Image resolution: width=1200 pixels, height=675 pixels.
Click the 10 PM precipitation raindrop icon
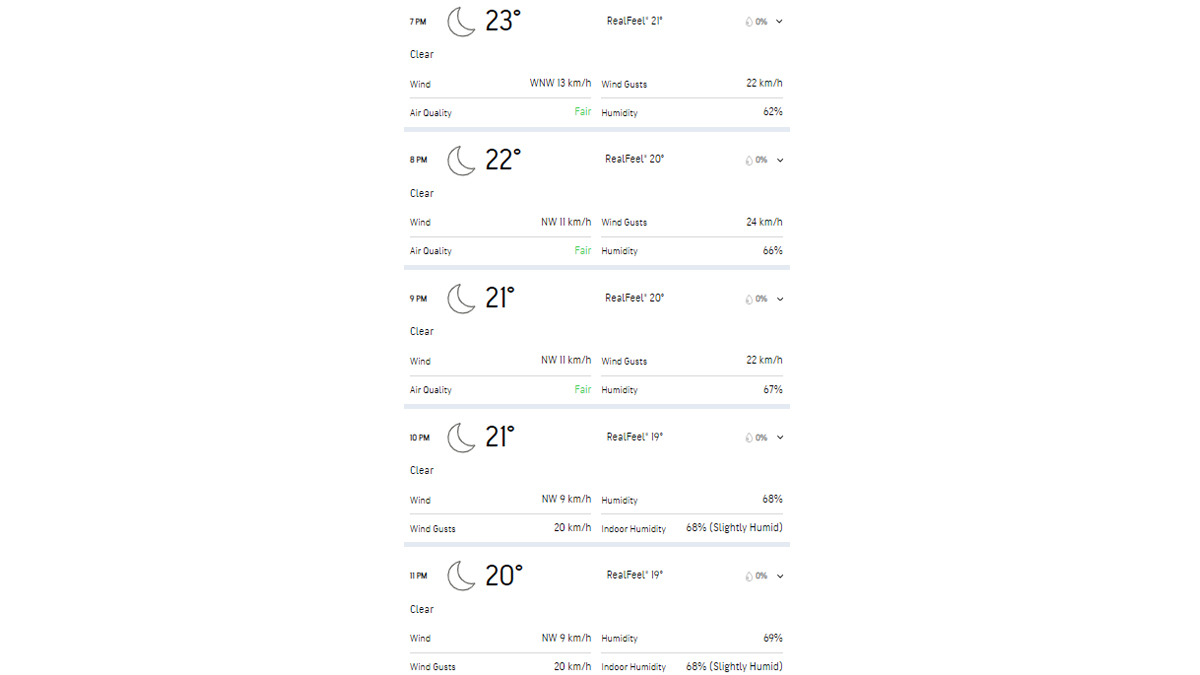click(749, 437)
